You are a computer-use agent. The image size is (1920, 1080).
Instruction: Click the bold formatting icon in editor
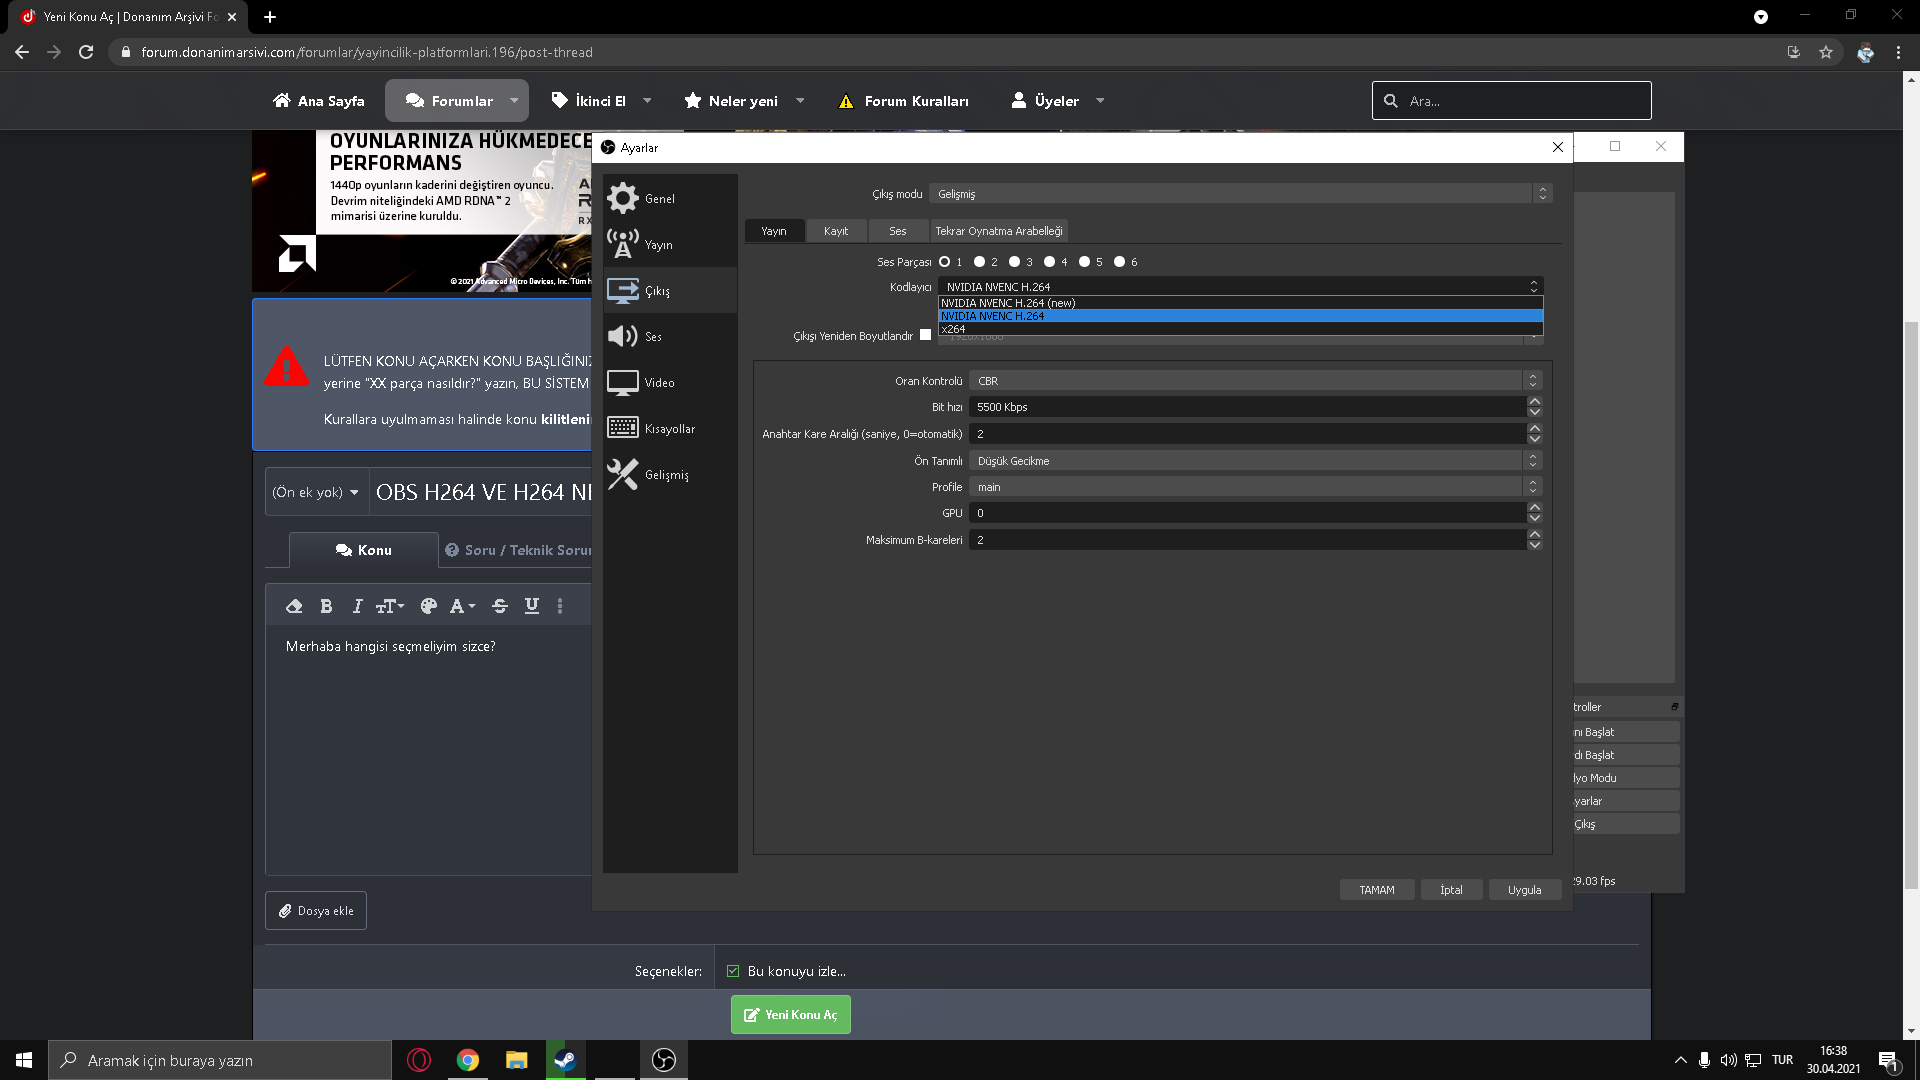[326, 606]
